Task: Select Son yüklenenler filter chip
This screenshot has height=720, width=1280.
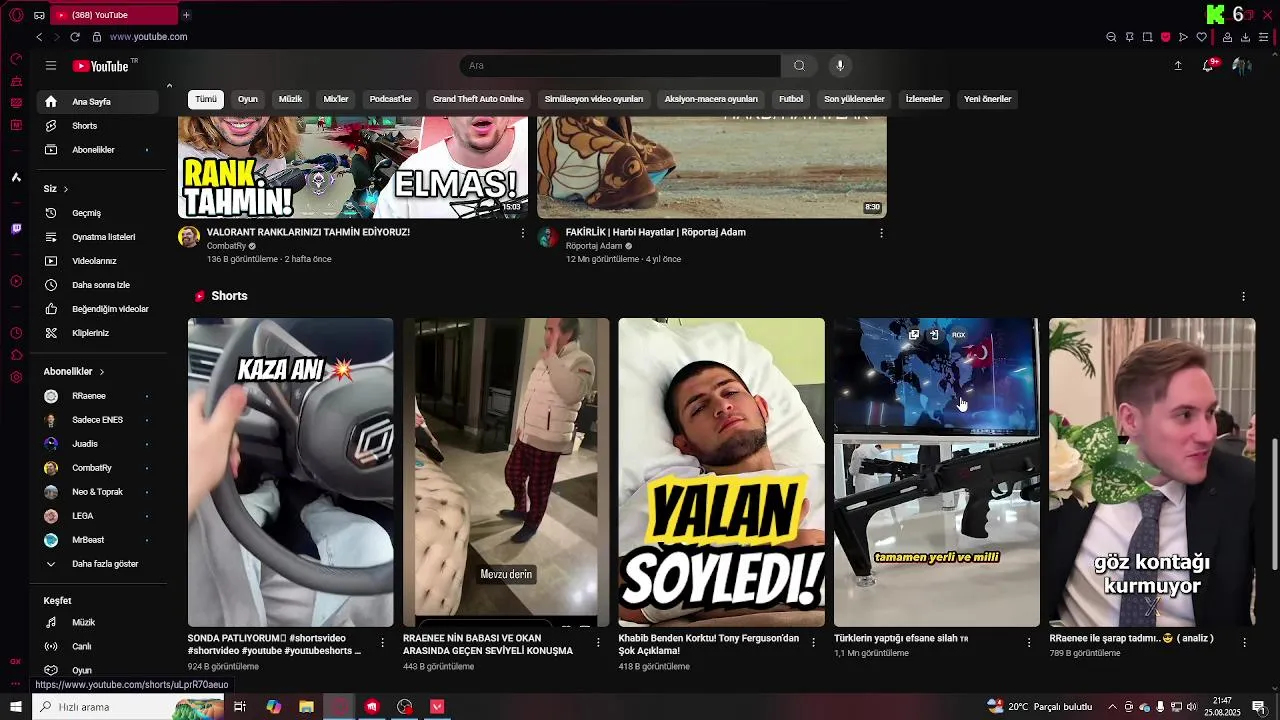Action: click(854, 99)
